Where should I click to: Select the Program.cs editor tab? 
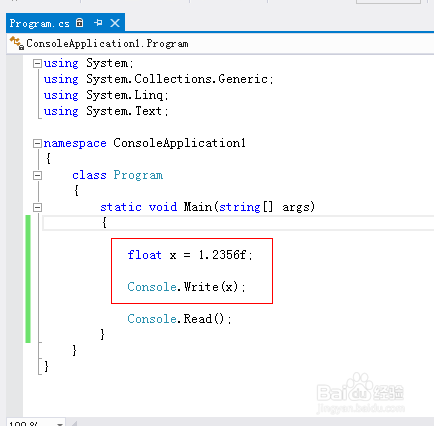pos(65,23)
